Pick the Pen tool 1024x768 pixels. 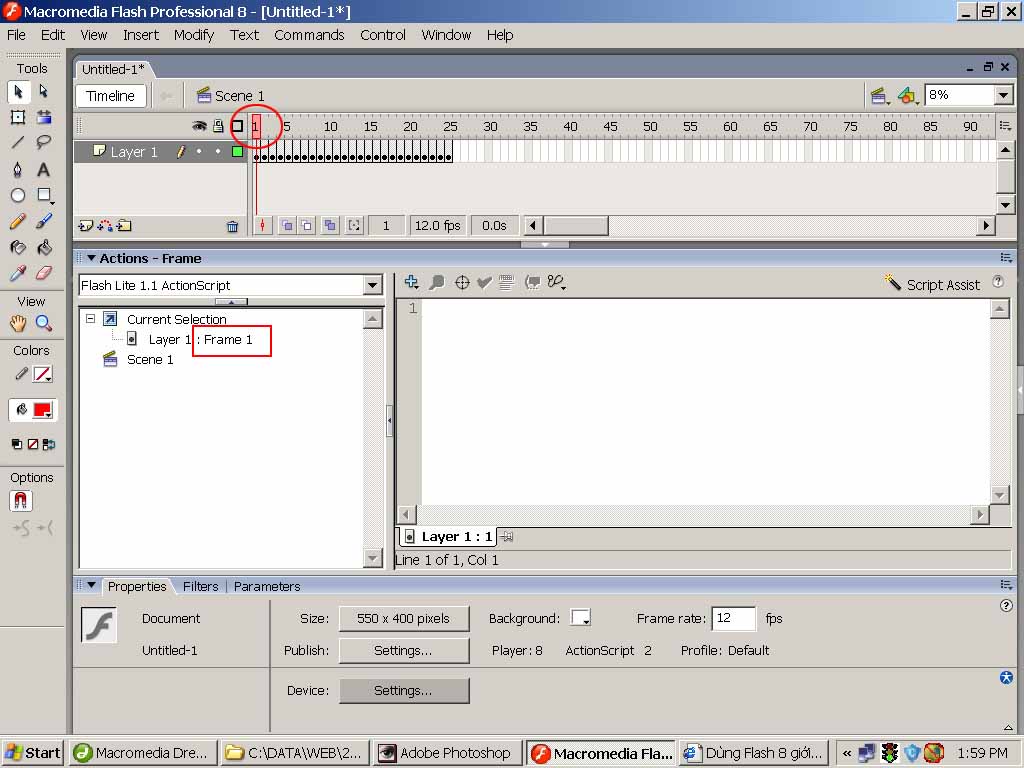pos(18,169)
